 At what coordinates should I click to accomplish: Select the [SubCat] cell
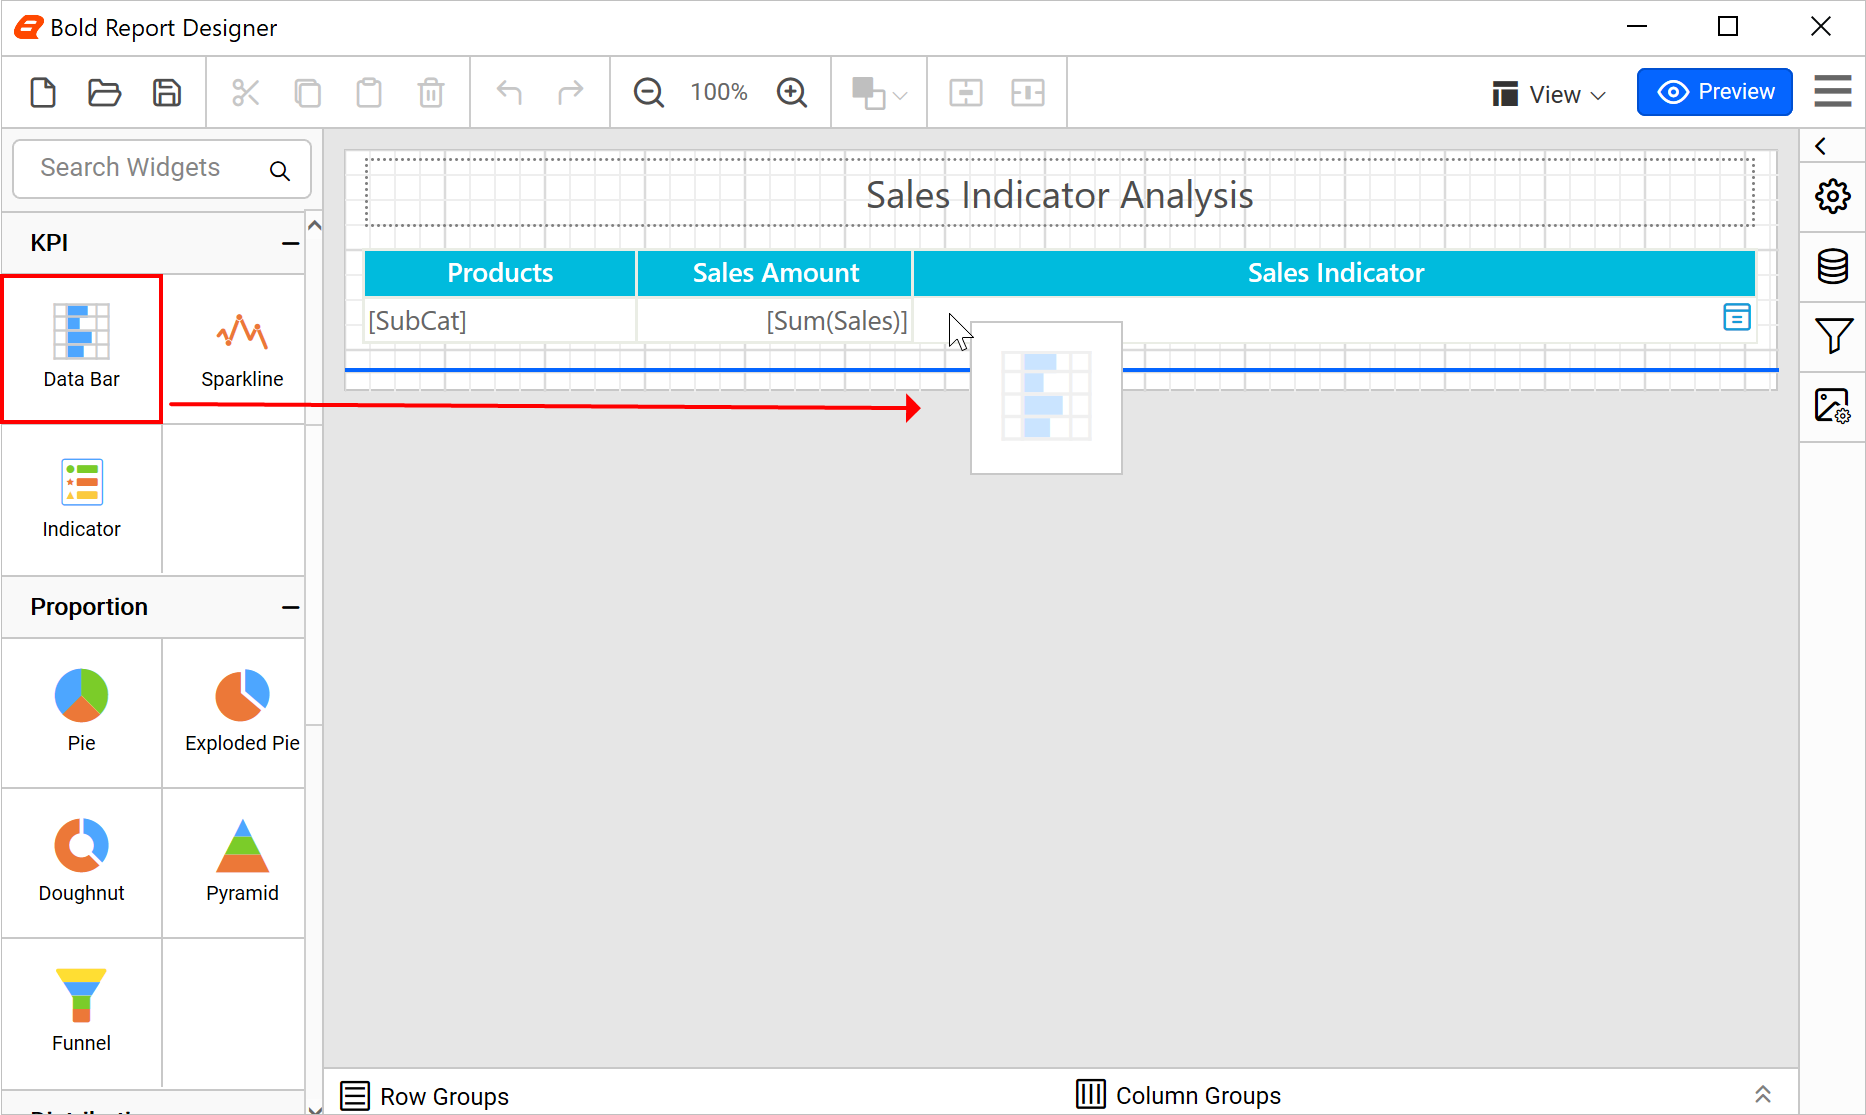[500, 321]
